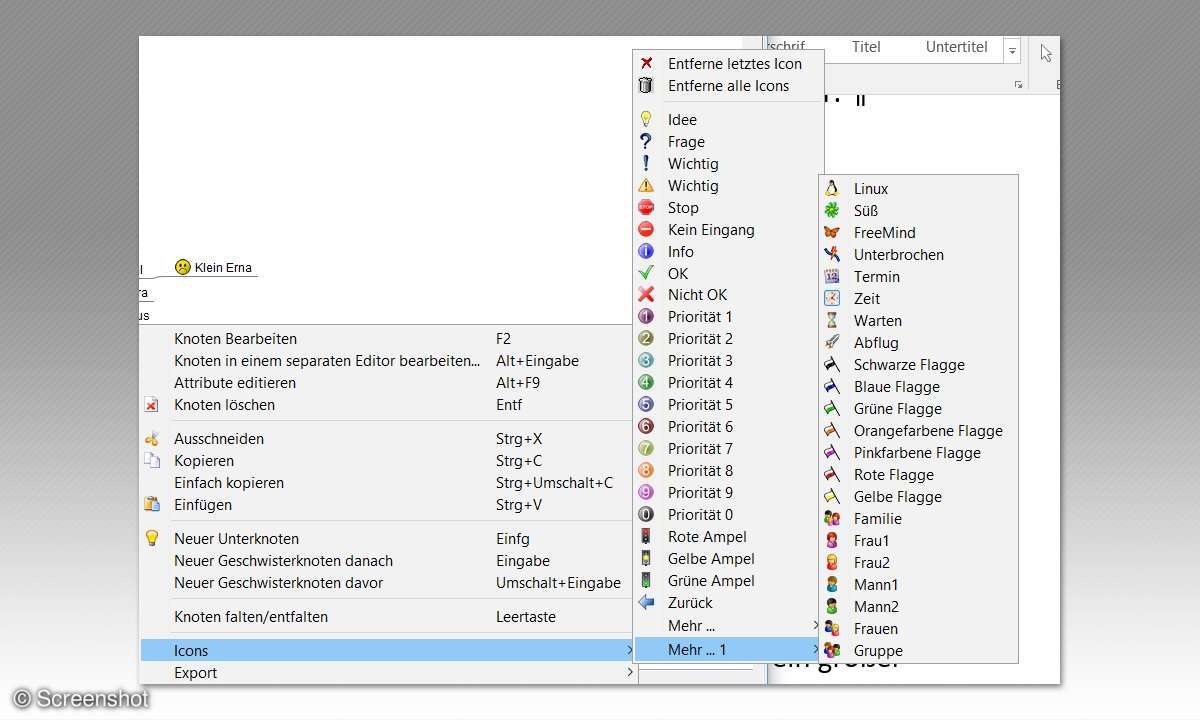Select Knoten falten/entfalten
The height and width of the screenshot is (720, 1200).
click(388, 616)
